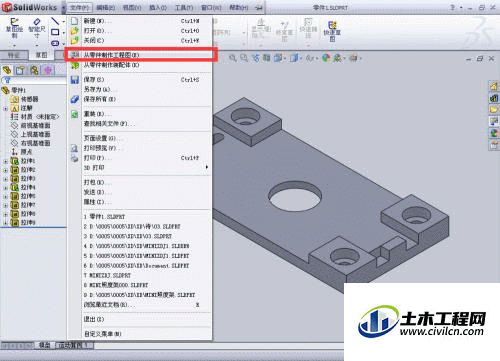Open the 插入 Insert menu
500x361 pixels.
(158, 7)
